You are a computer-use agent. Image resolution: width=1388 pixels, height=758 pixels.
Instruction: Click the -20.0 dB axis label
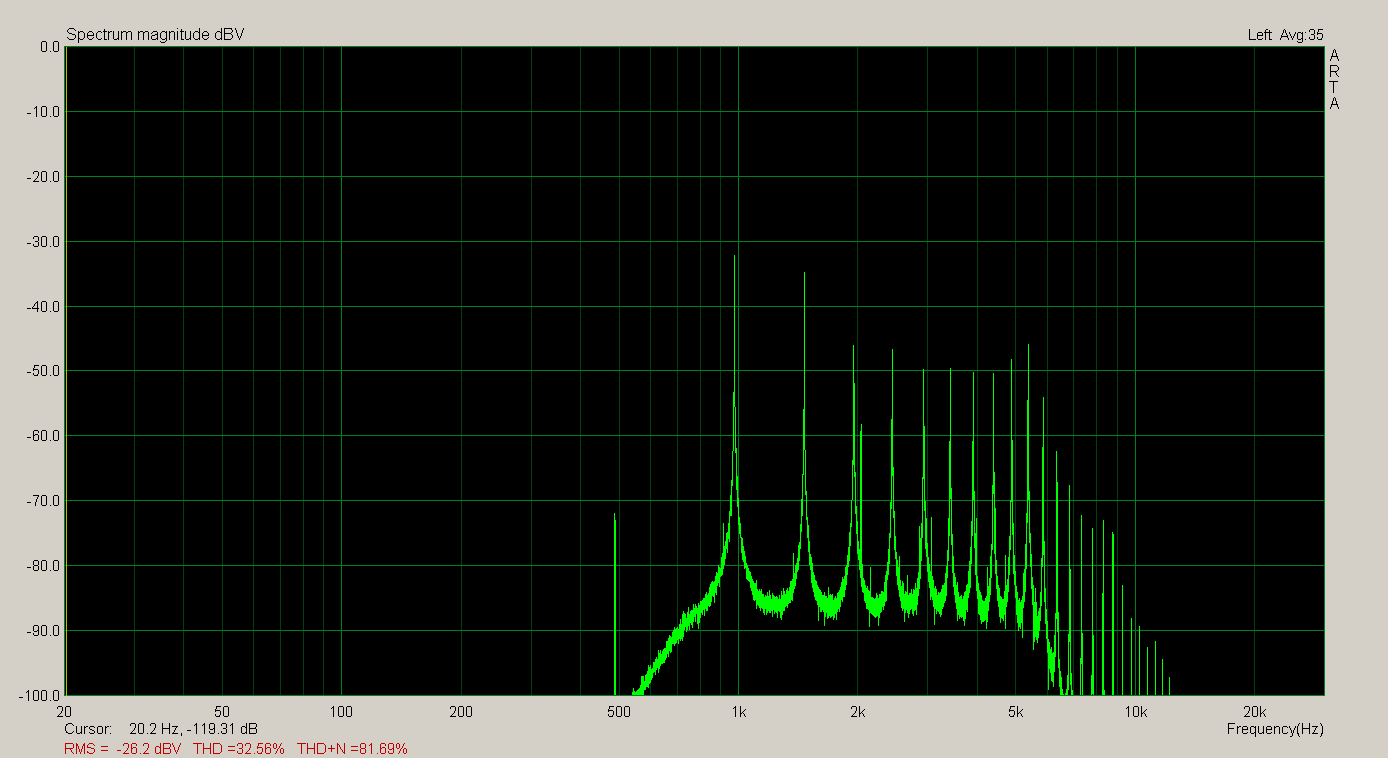42,176
